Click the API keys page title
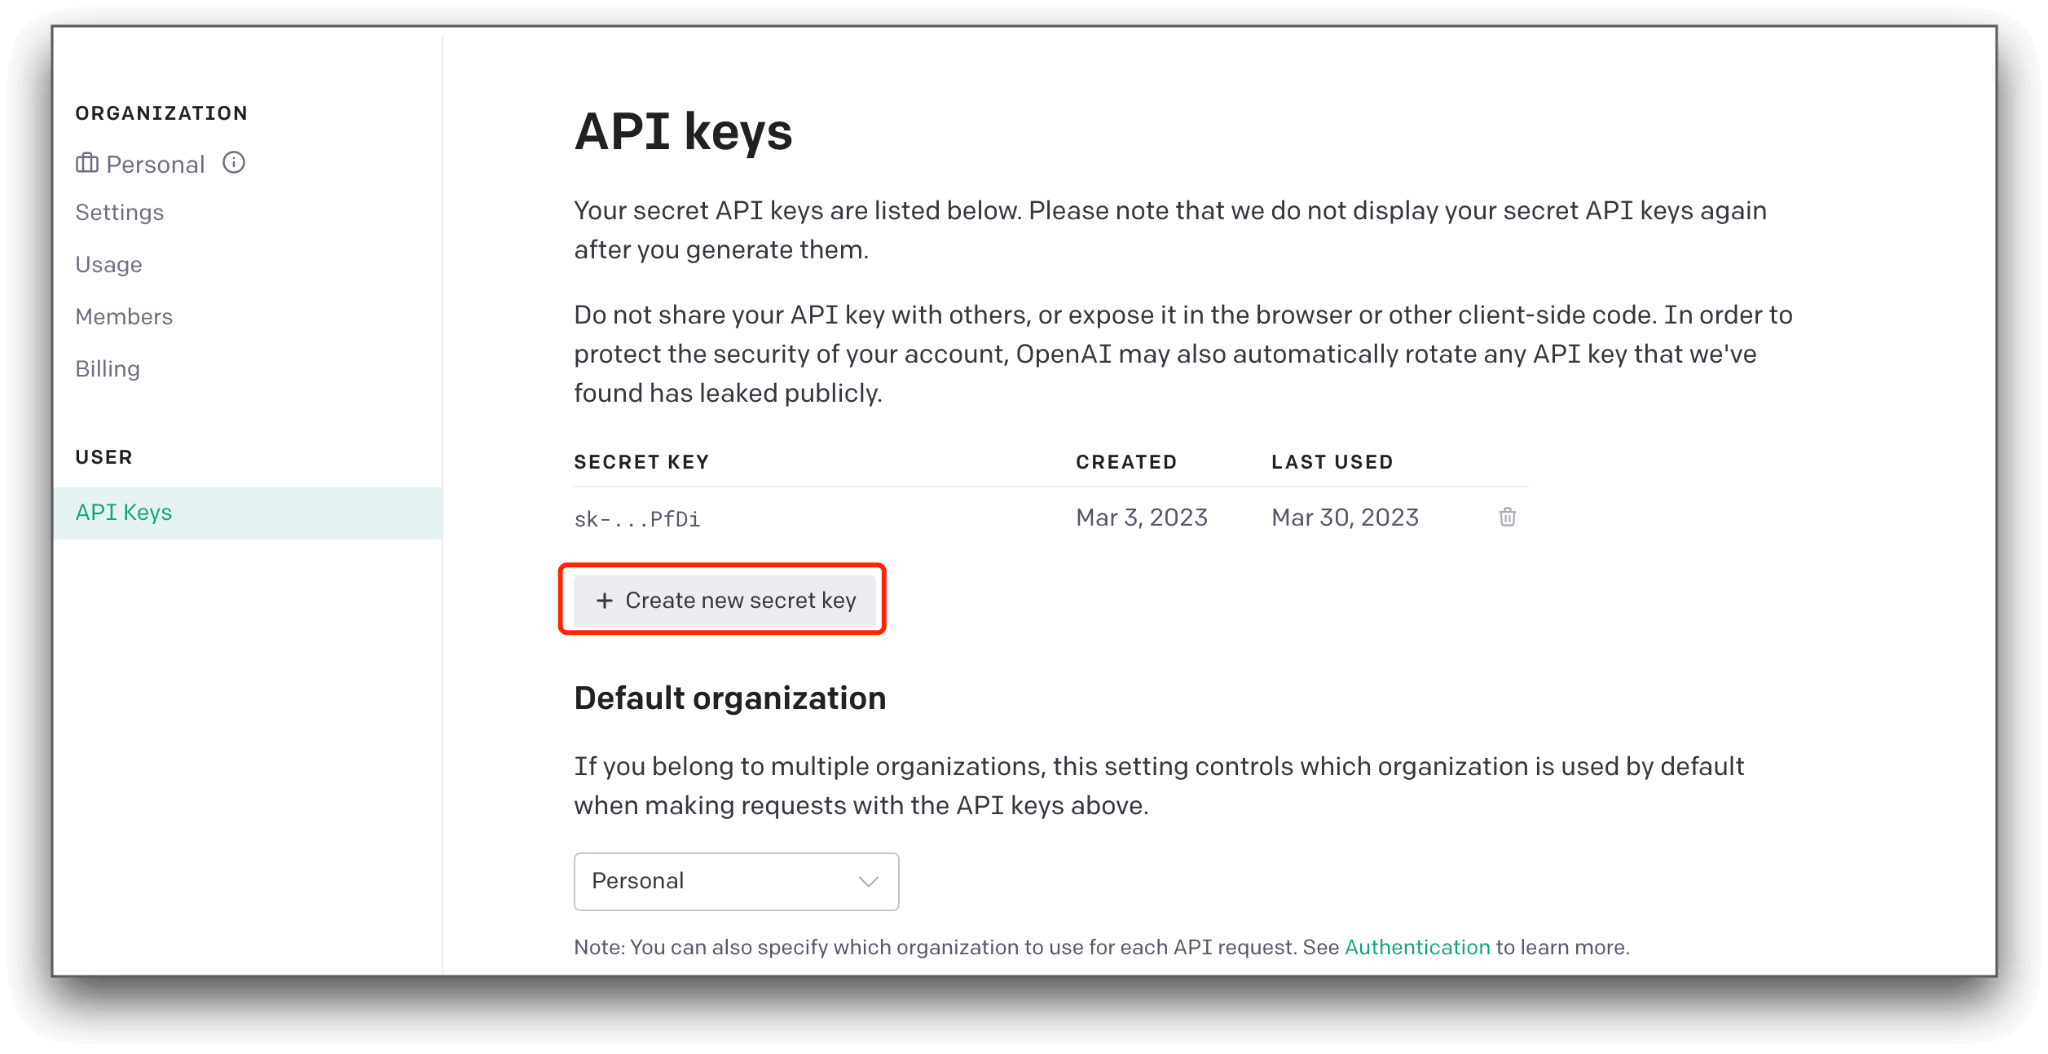The width and height of the screenshot is (2048, 1054). click(x=683, y=131)
